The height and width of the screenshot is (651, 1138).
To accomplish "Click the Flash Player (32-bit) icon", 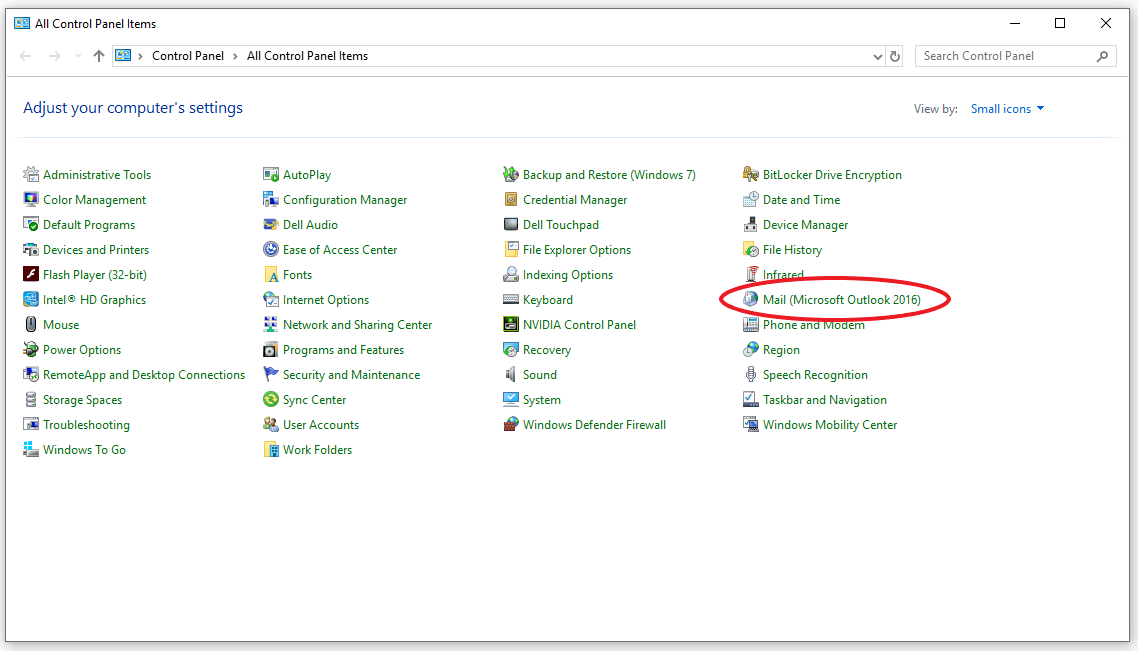I will [x=31, y=275].
